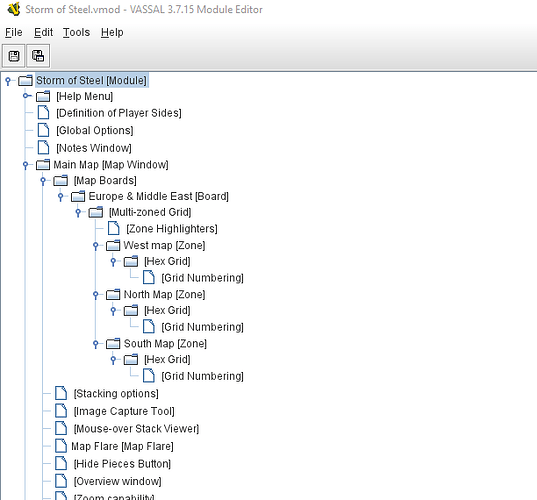
Task: Open the File menu
Action: pos(14,32)
